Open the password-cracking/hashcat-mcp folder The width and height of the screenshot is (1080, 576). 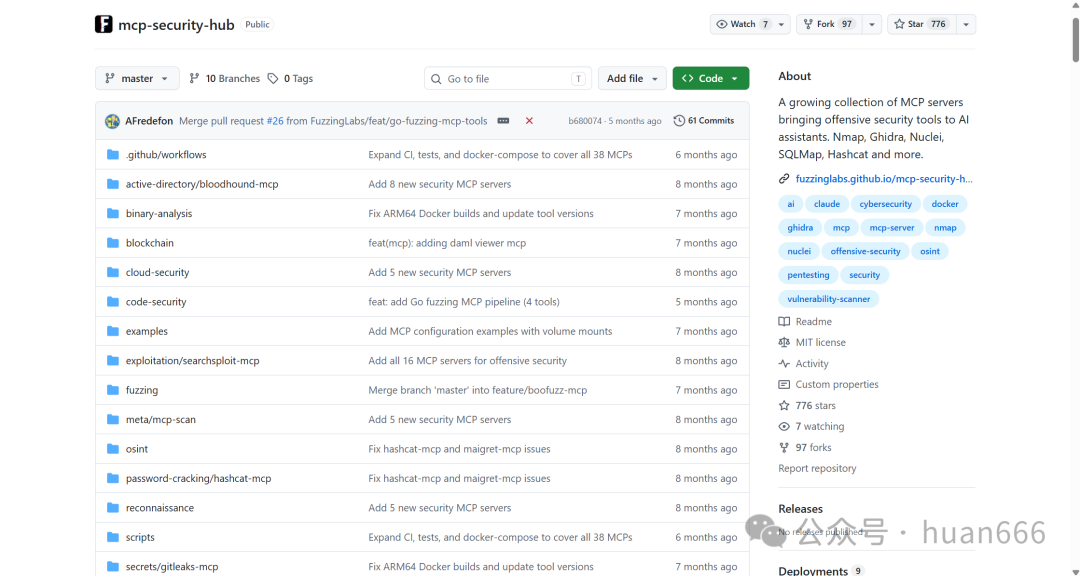tap(198, 478)
